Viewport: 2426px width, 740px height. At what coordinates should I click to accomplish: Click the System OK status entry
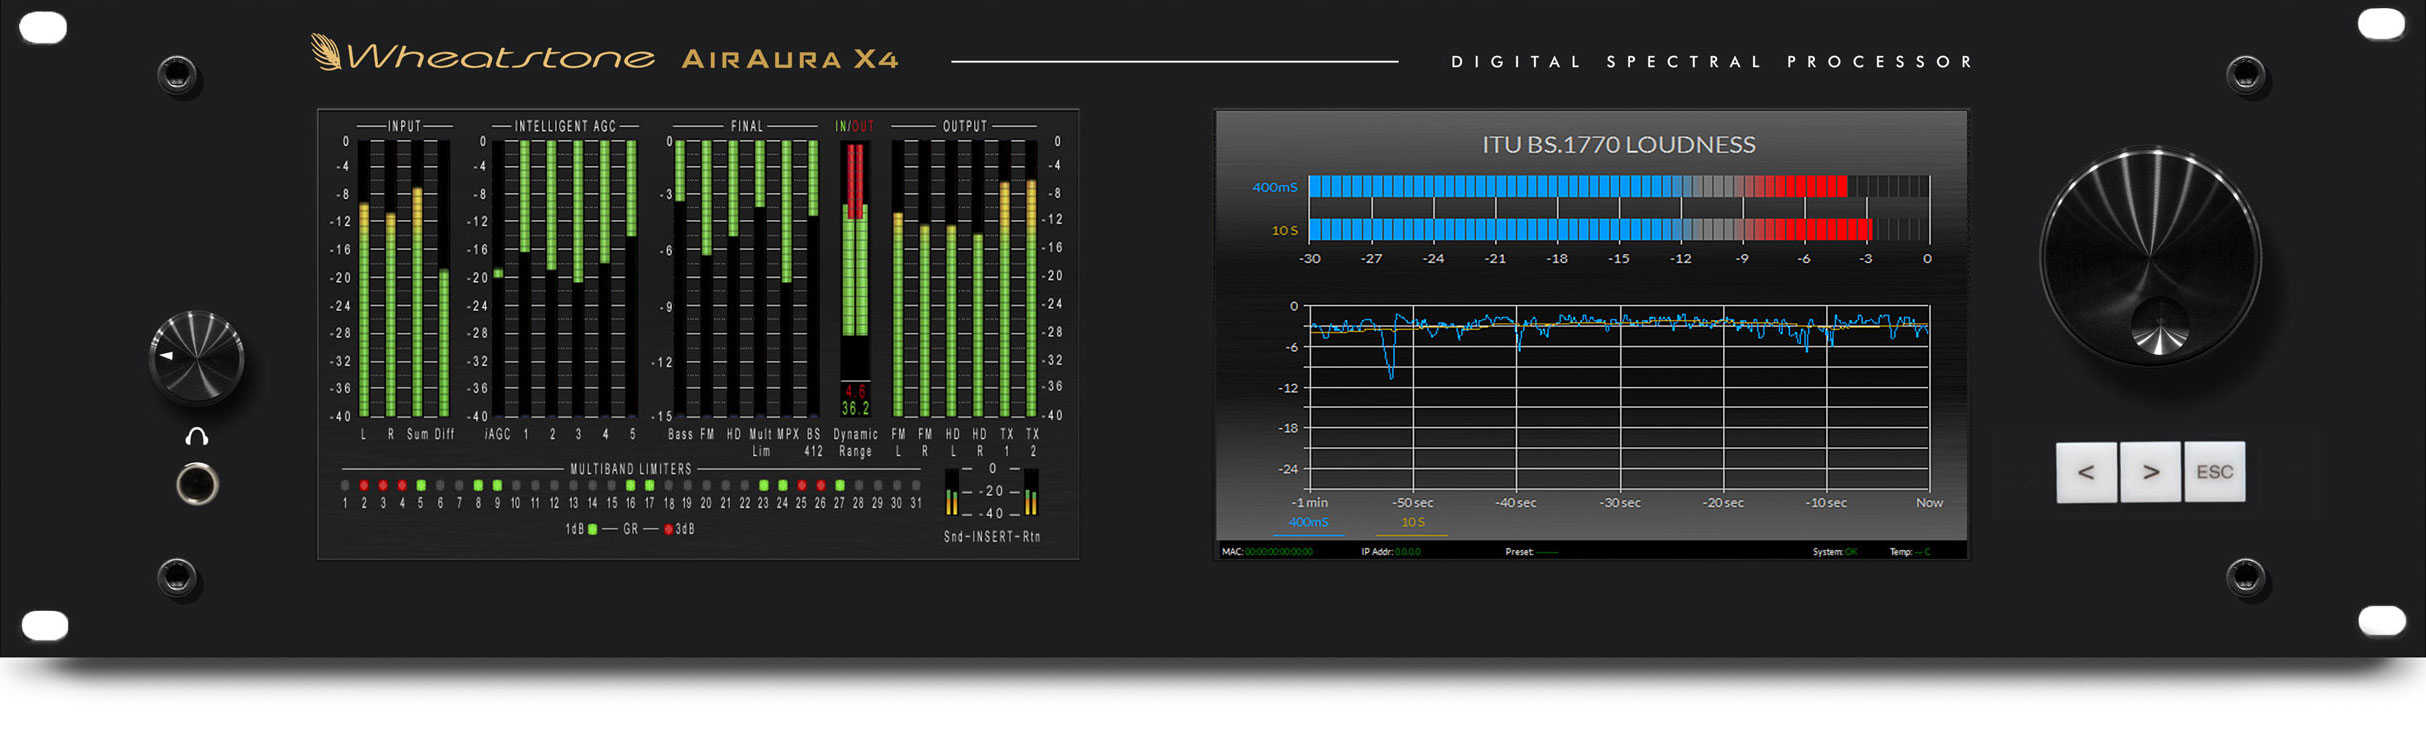(1835, 552)
